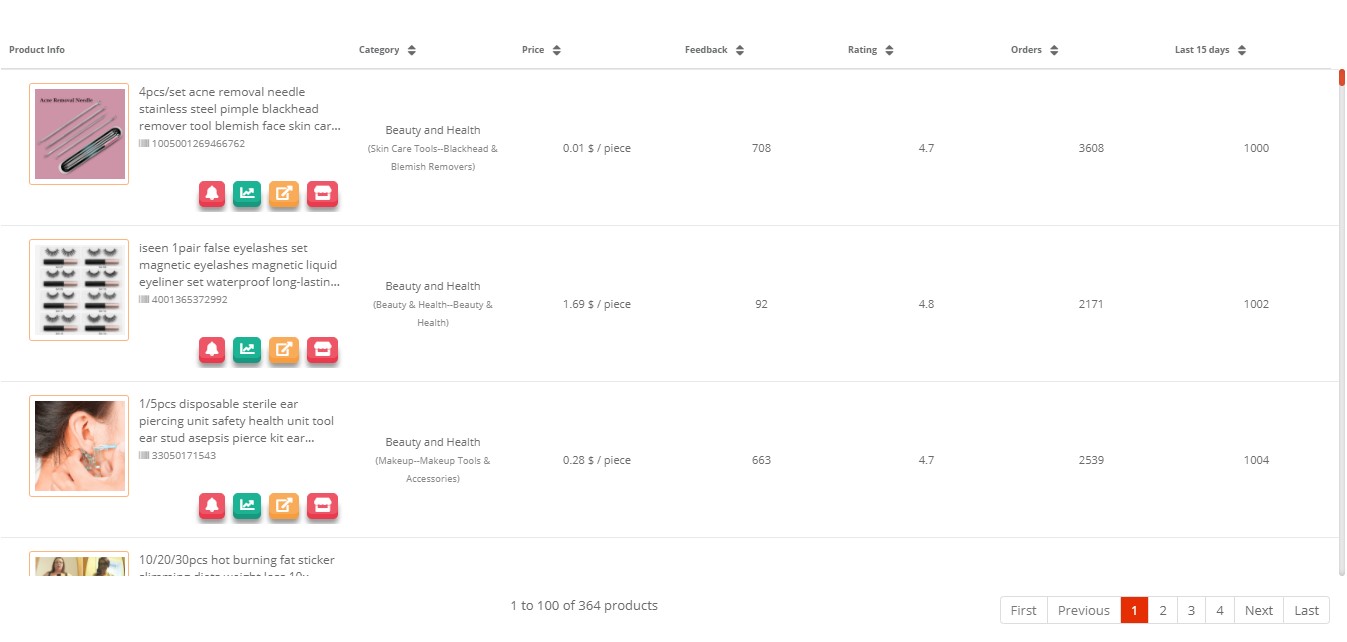1347x642 pixels.
Task: Click the Next pagination button
Action: click(x=1258, y=610)
